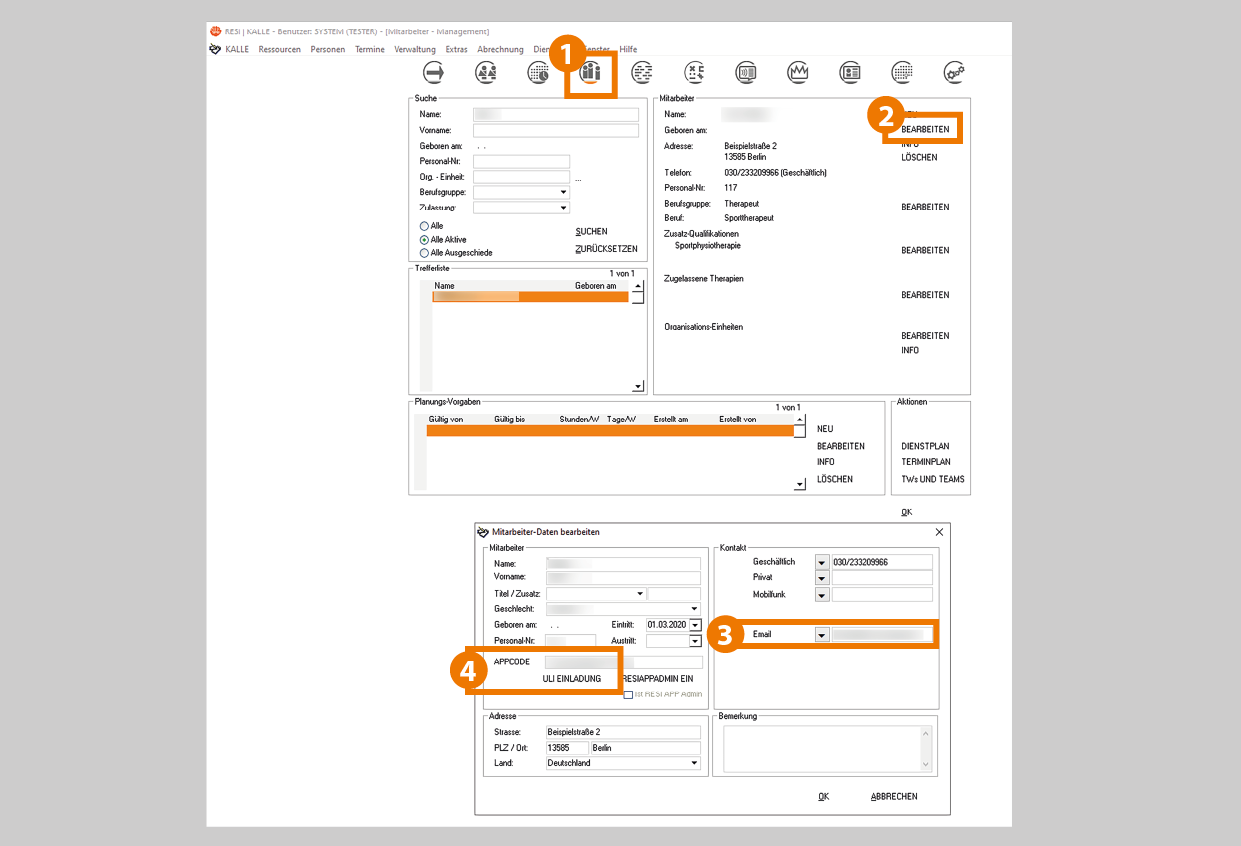1241x846 pixels.
Task: Expand the Berufsgruppe dropdown in search
Action: [x=564, y=192]
